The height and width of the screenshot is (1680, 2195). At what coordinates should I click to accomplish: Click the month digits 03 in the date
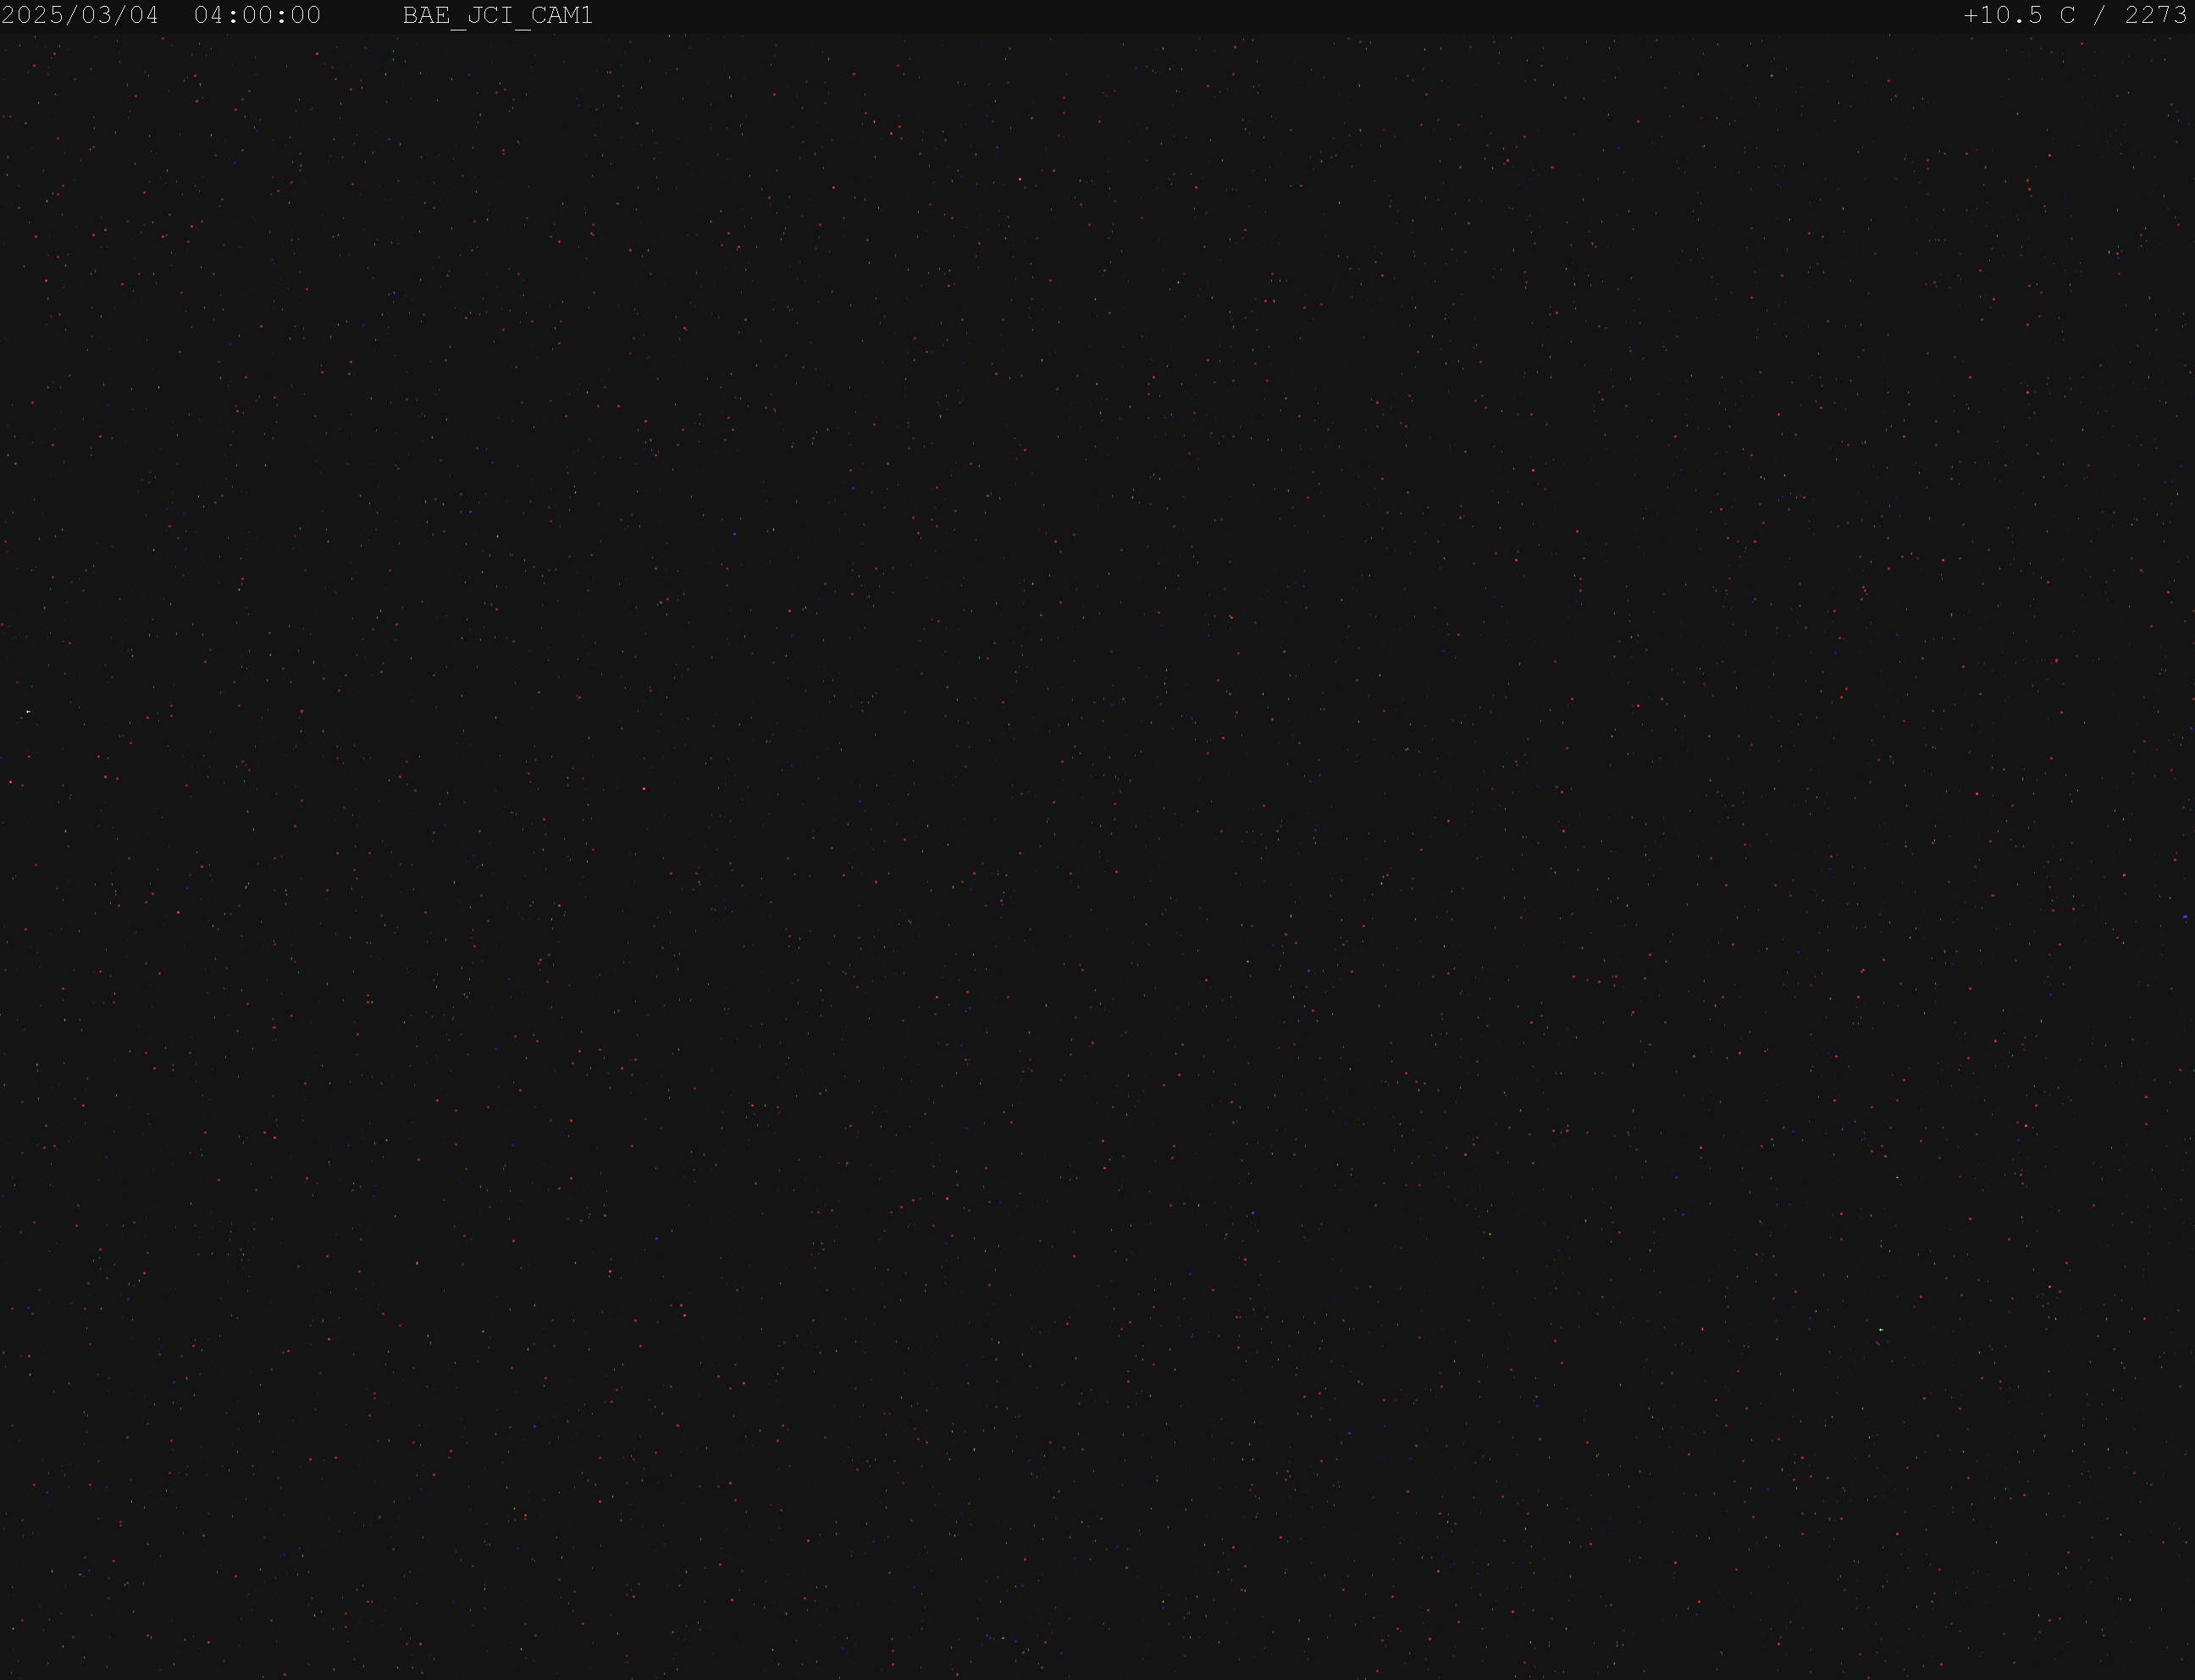pos(96,16)
